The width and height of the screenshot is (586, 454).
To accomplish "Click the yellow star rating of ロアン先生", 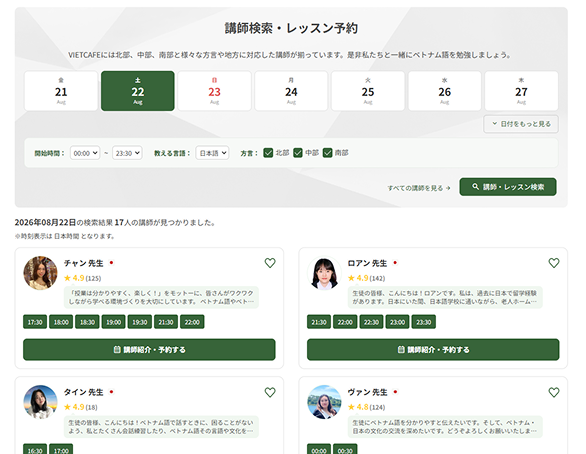I will click(x=366, y=278).
